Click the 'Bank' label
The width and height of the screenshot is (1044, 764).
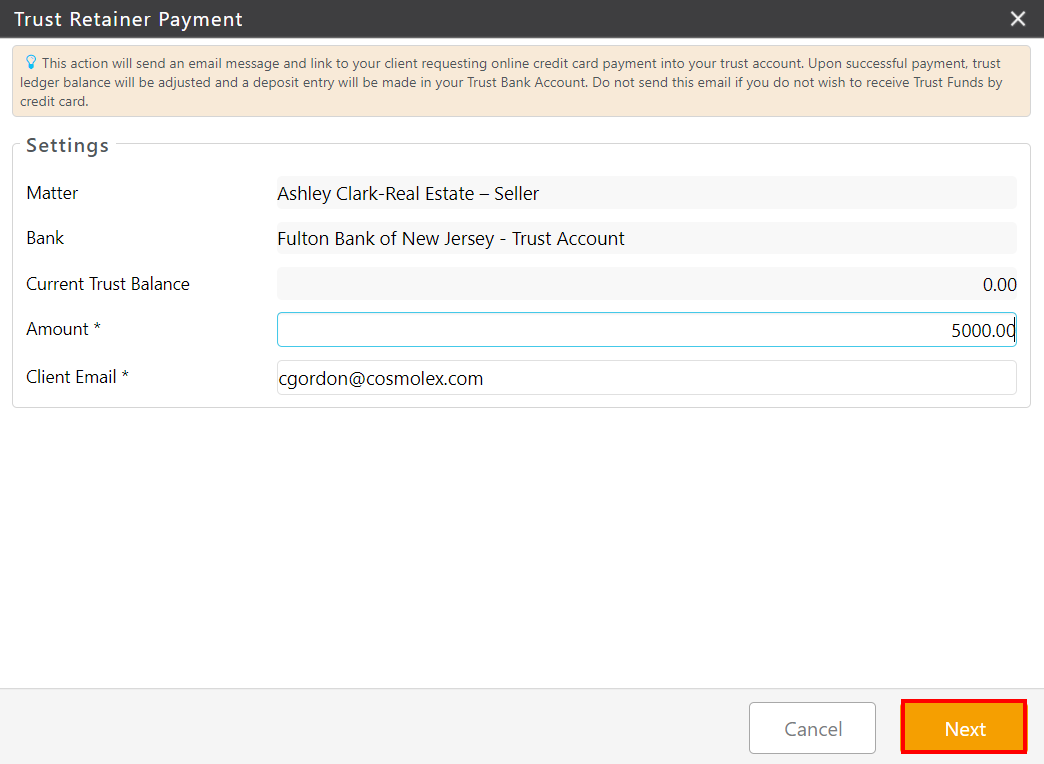[x=45, y=238]
